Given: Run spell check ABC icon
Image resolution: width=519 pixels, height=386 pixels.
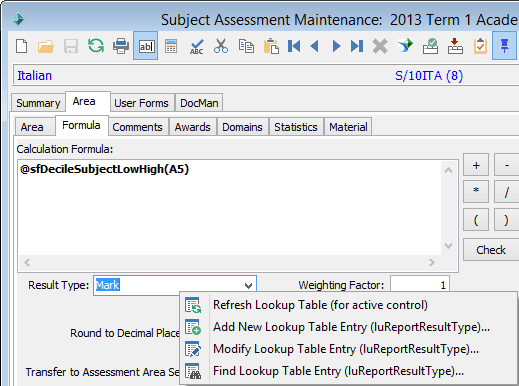Looking at the screenshot, I should click(196, 46).
